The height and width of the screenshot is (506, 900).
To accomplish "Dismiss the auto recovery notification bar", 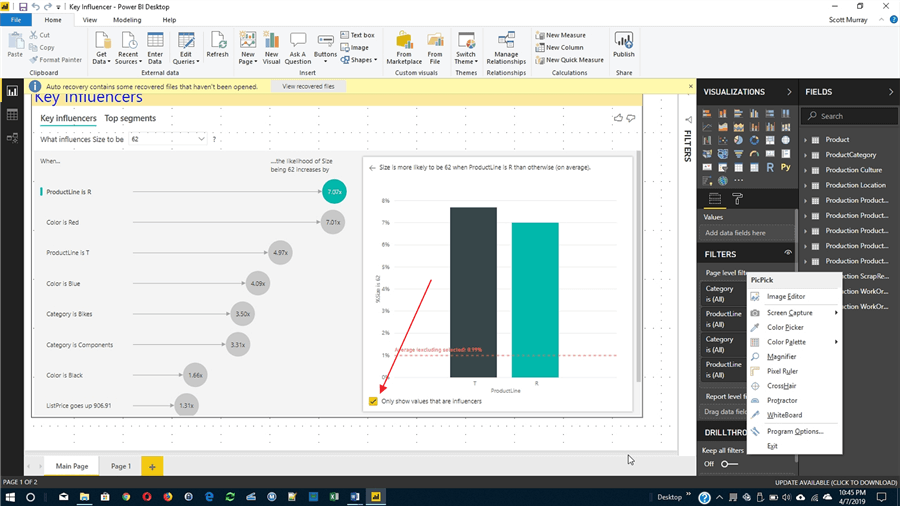I will pyautogui.click(x=690, y=87).
